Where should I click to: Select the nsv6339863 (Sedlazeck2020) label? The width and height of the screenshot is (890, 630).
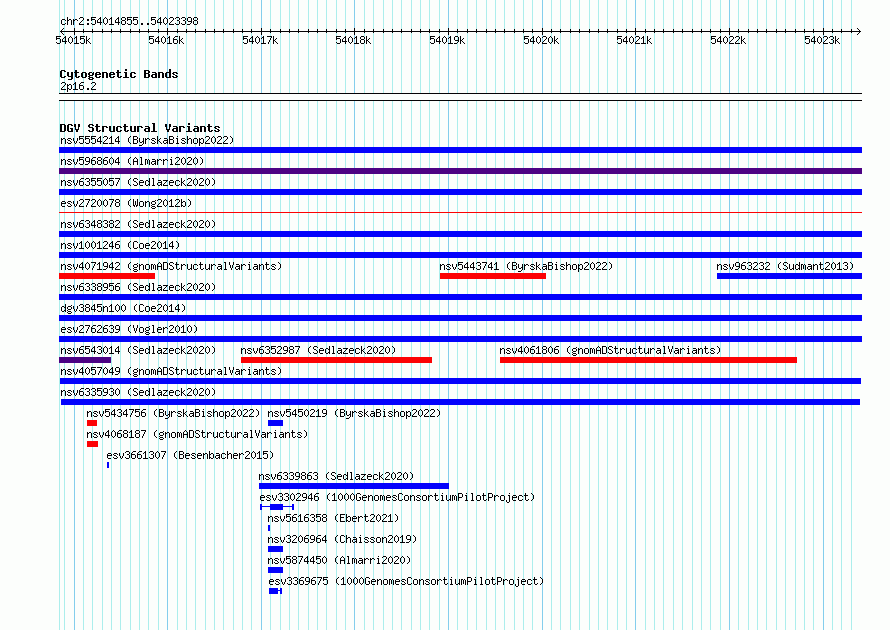336,476
